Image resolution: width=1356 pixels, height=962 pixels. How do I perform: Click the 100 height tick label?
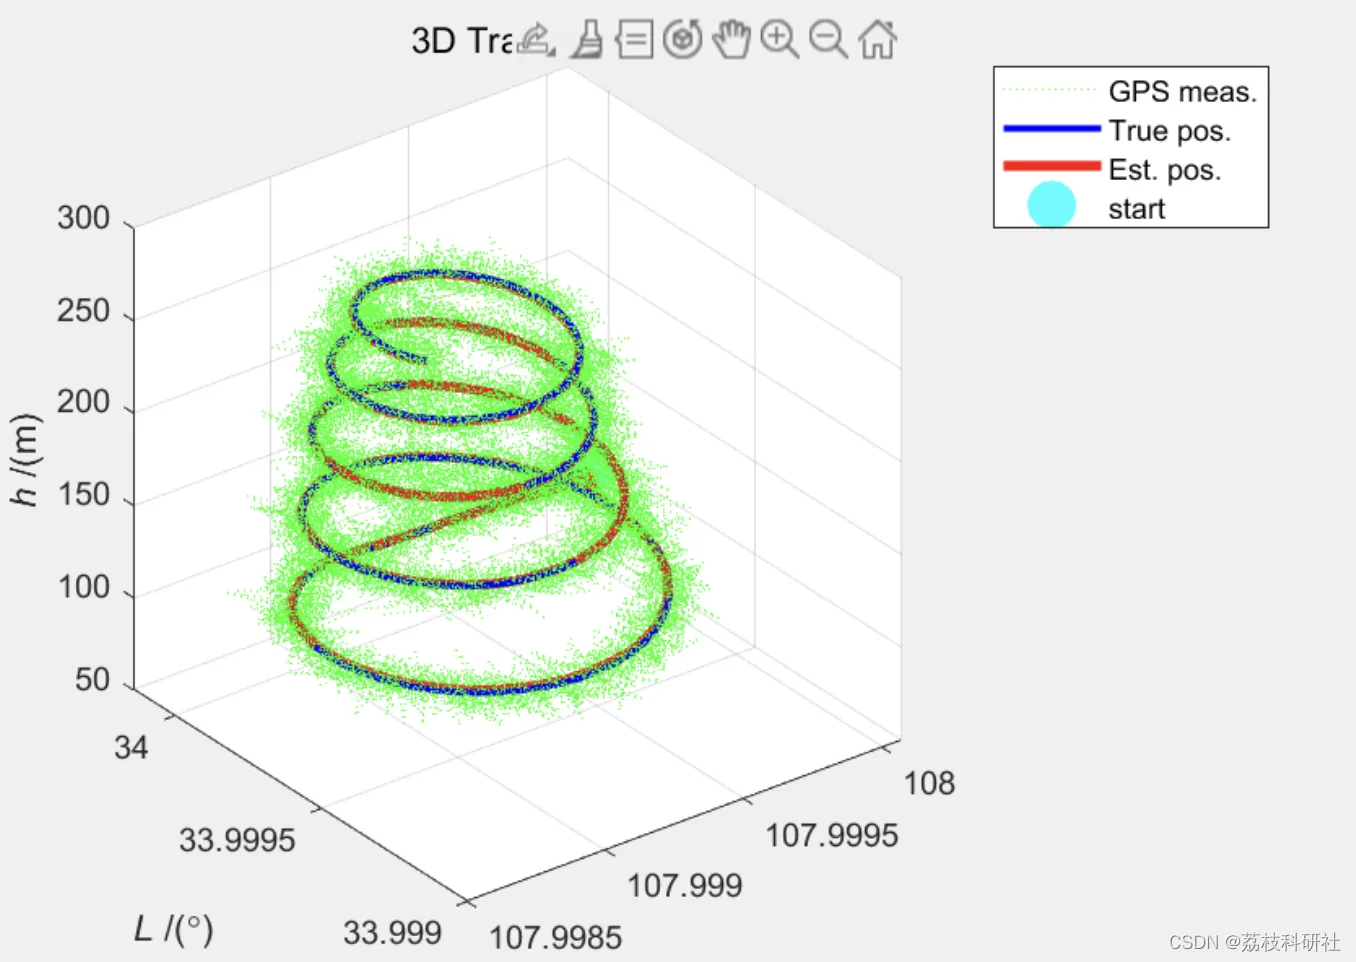[x=83, y=587]
